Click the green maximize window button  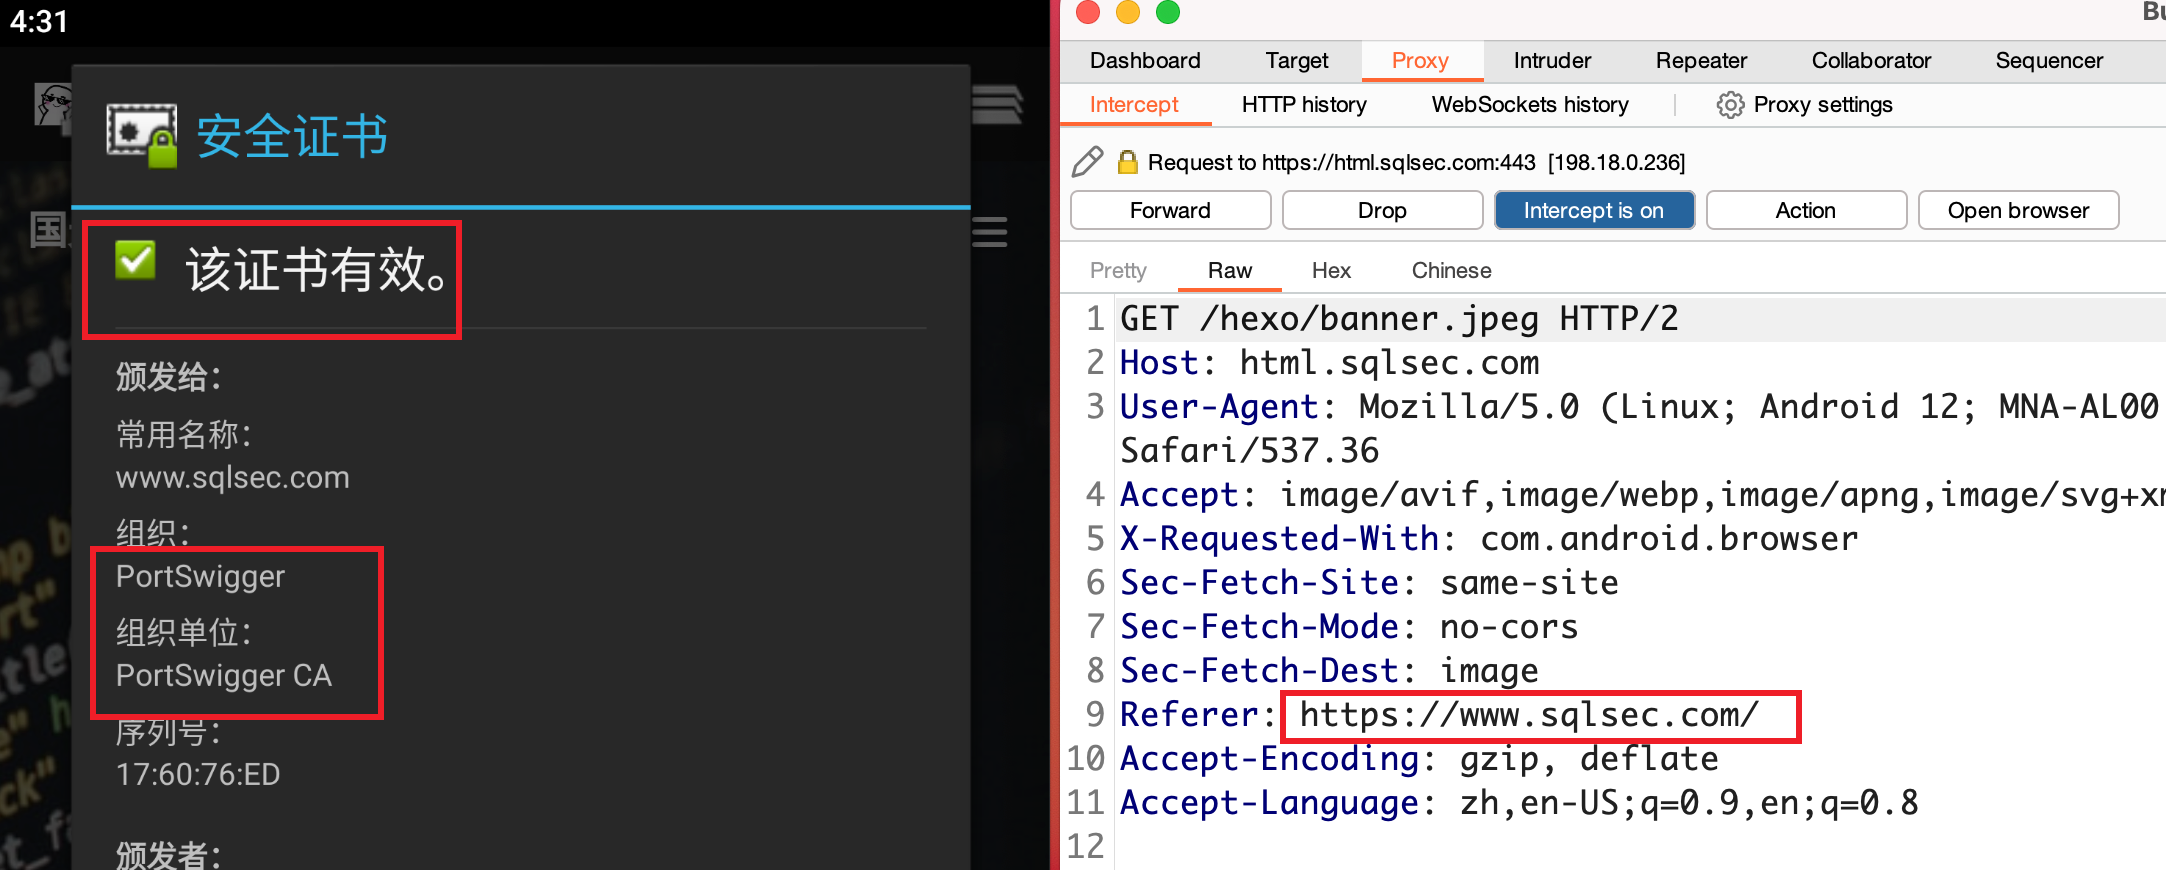click(1168, 12)
